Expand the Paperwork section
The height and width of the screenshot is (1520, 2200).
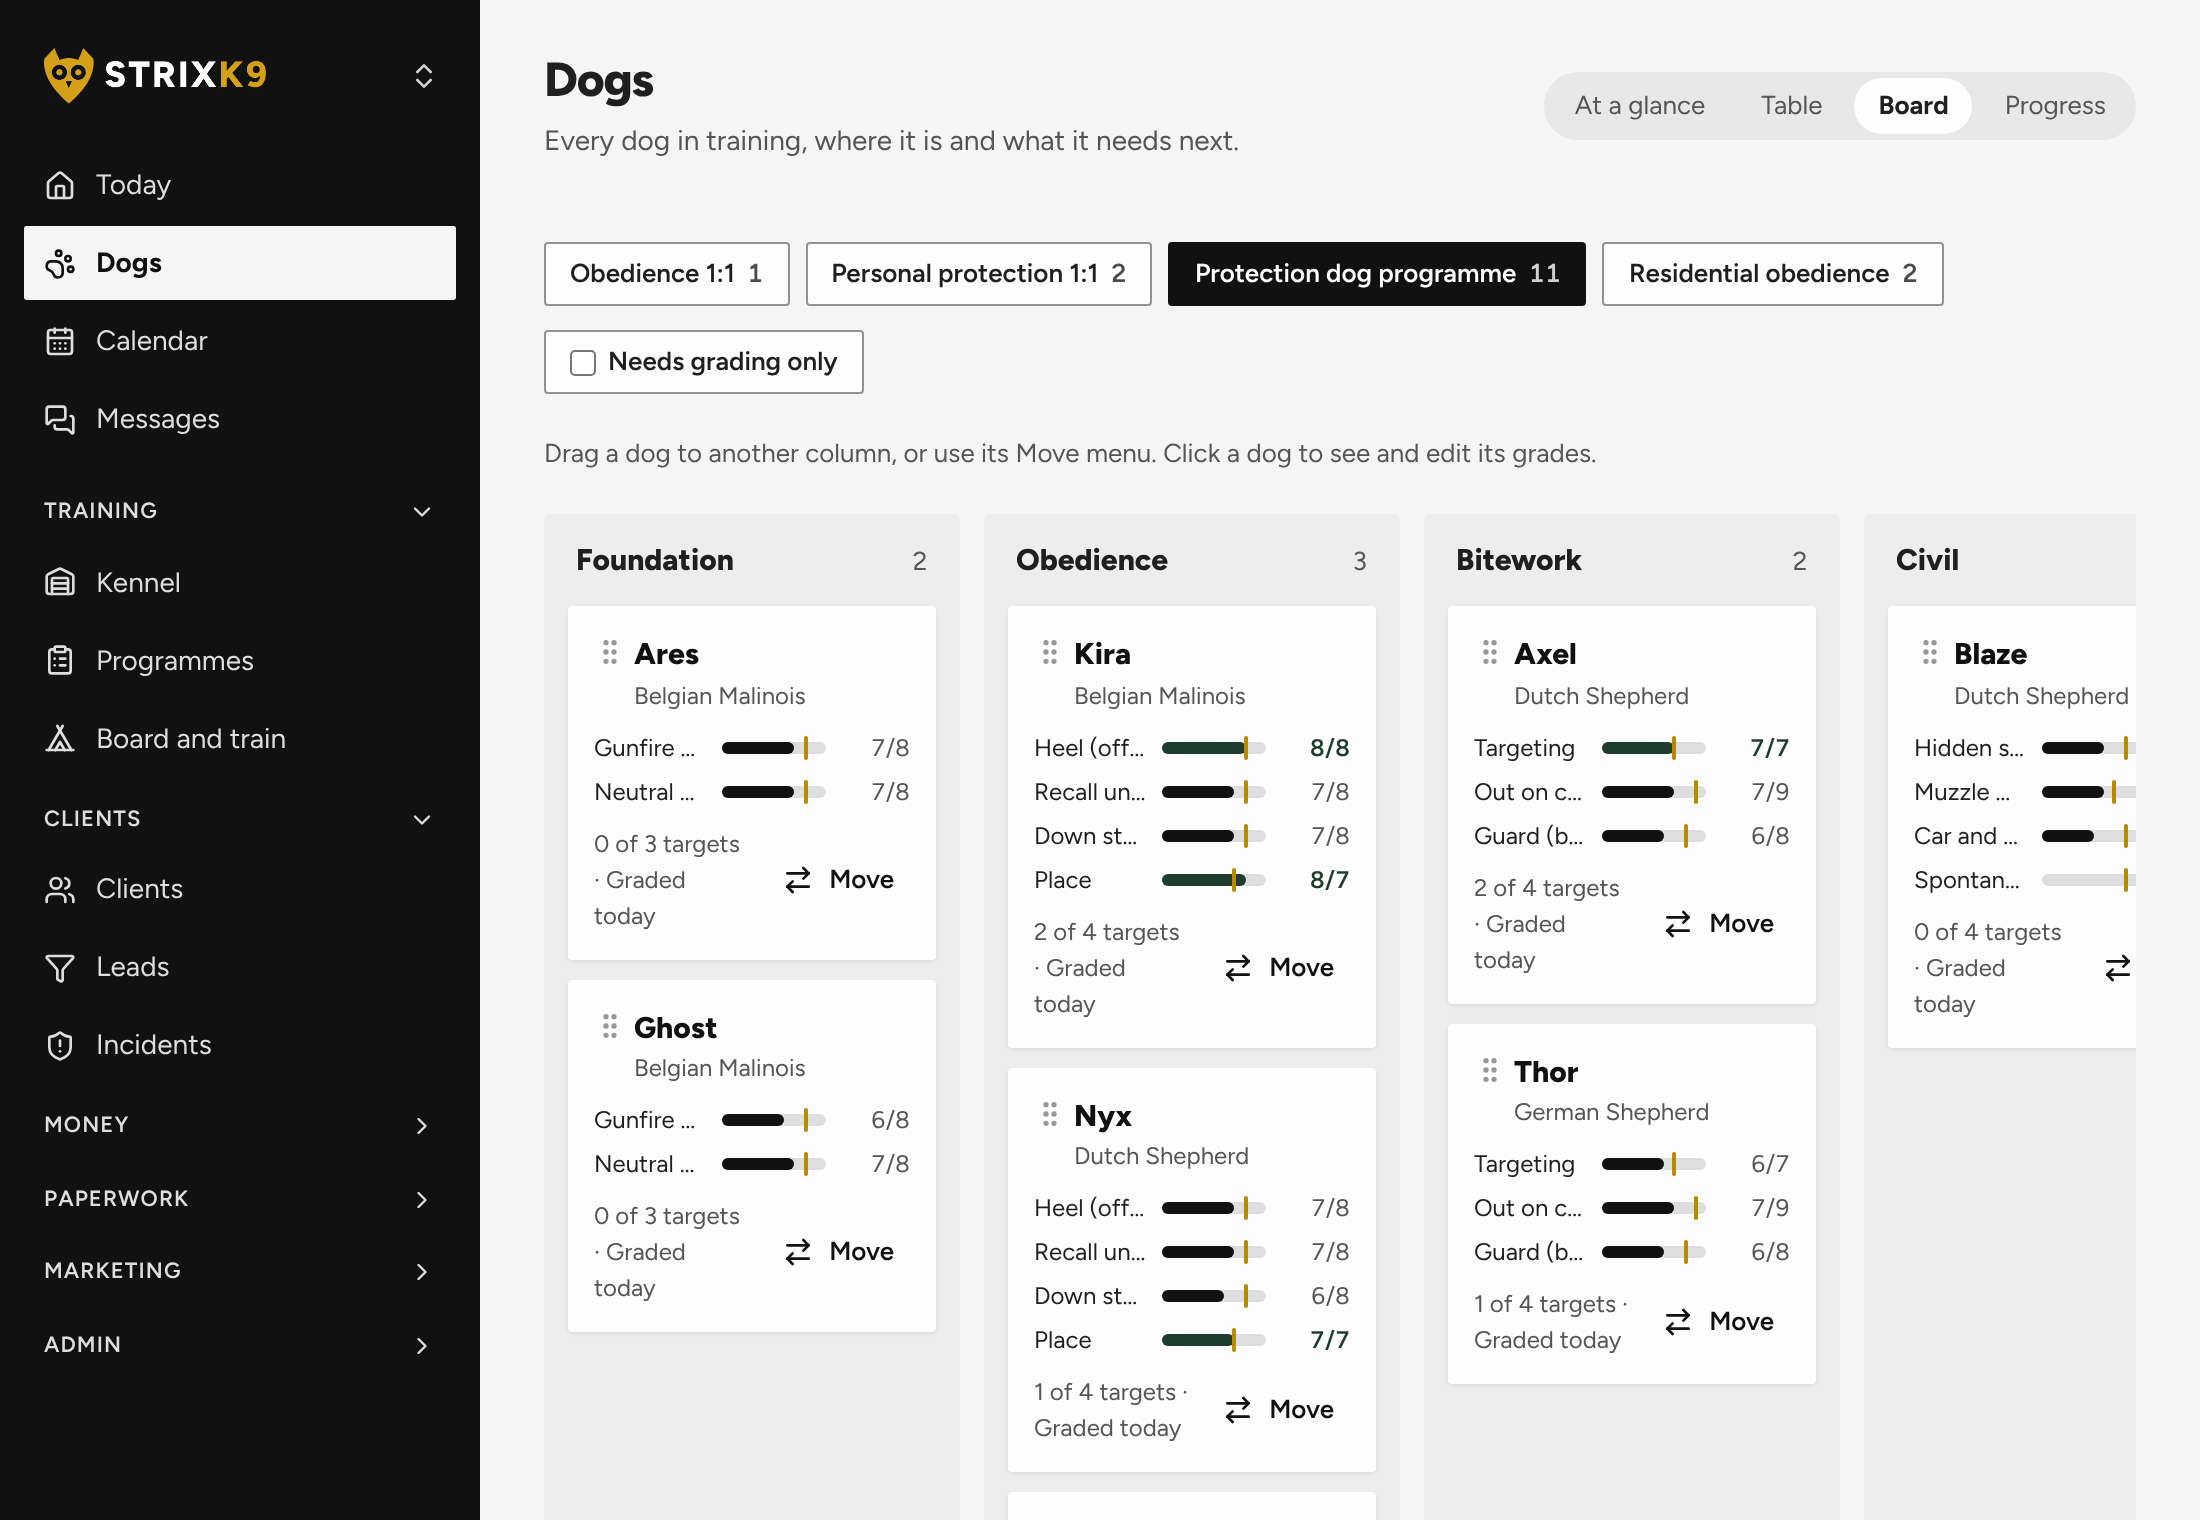pyautogui.click(x=240, y=1199)
